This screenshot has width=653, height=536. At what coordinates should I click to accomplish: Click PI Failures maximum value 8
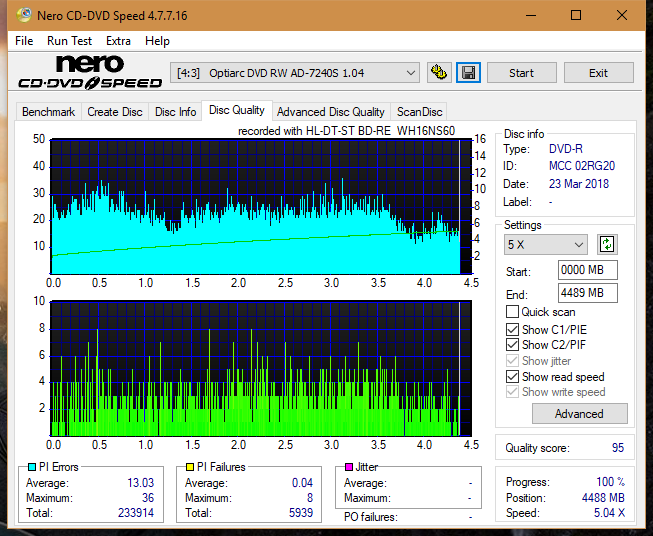(x=310, y=498)
